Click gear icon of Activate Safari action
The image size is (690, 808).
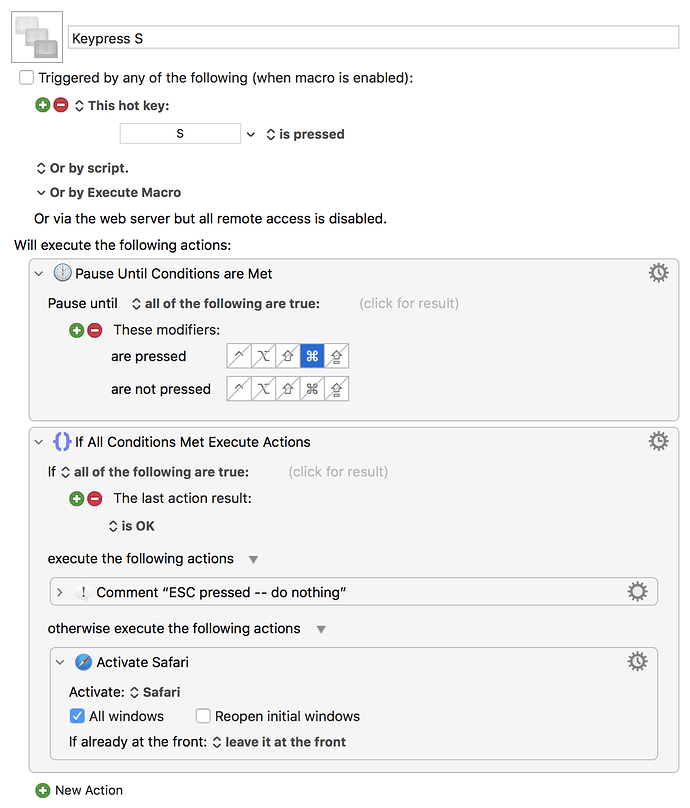click(x=637, y=661)
